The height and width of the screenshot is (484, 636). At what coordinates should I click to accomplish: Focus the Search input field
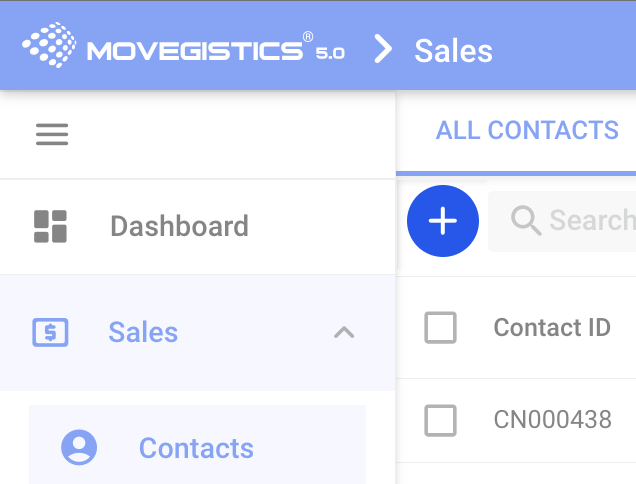coord(590,221)
